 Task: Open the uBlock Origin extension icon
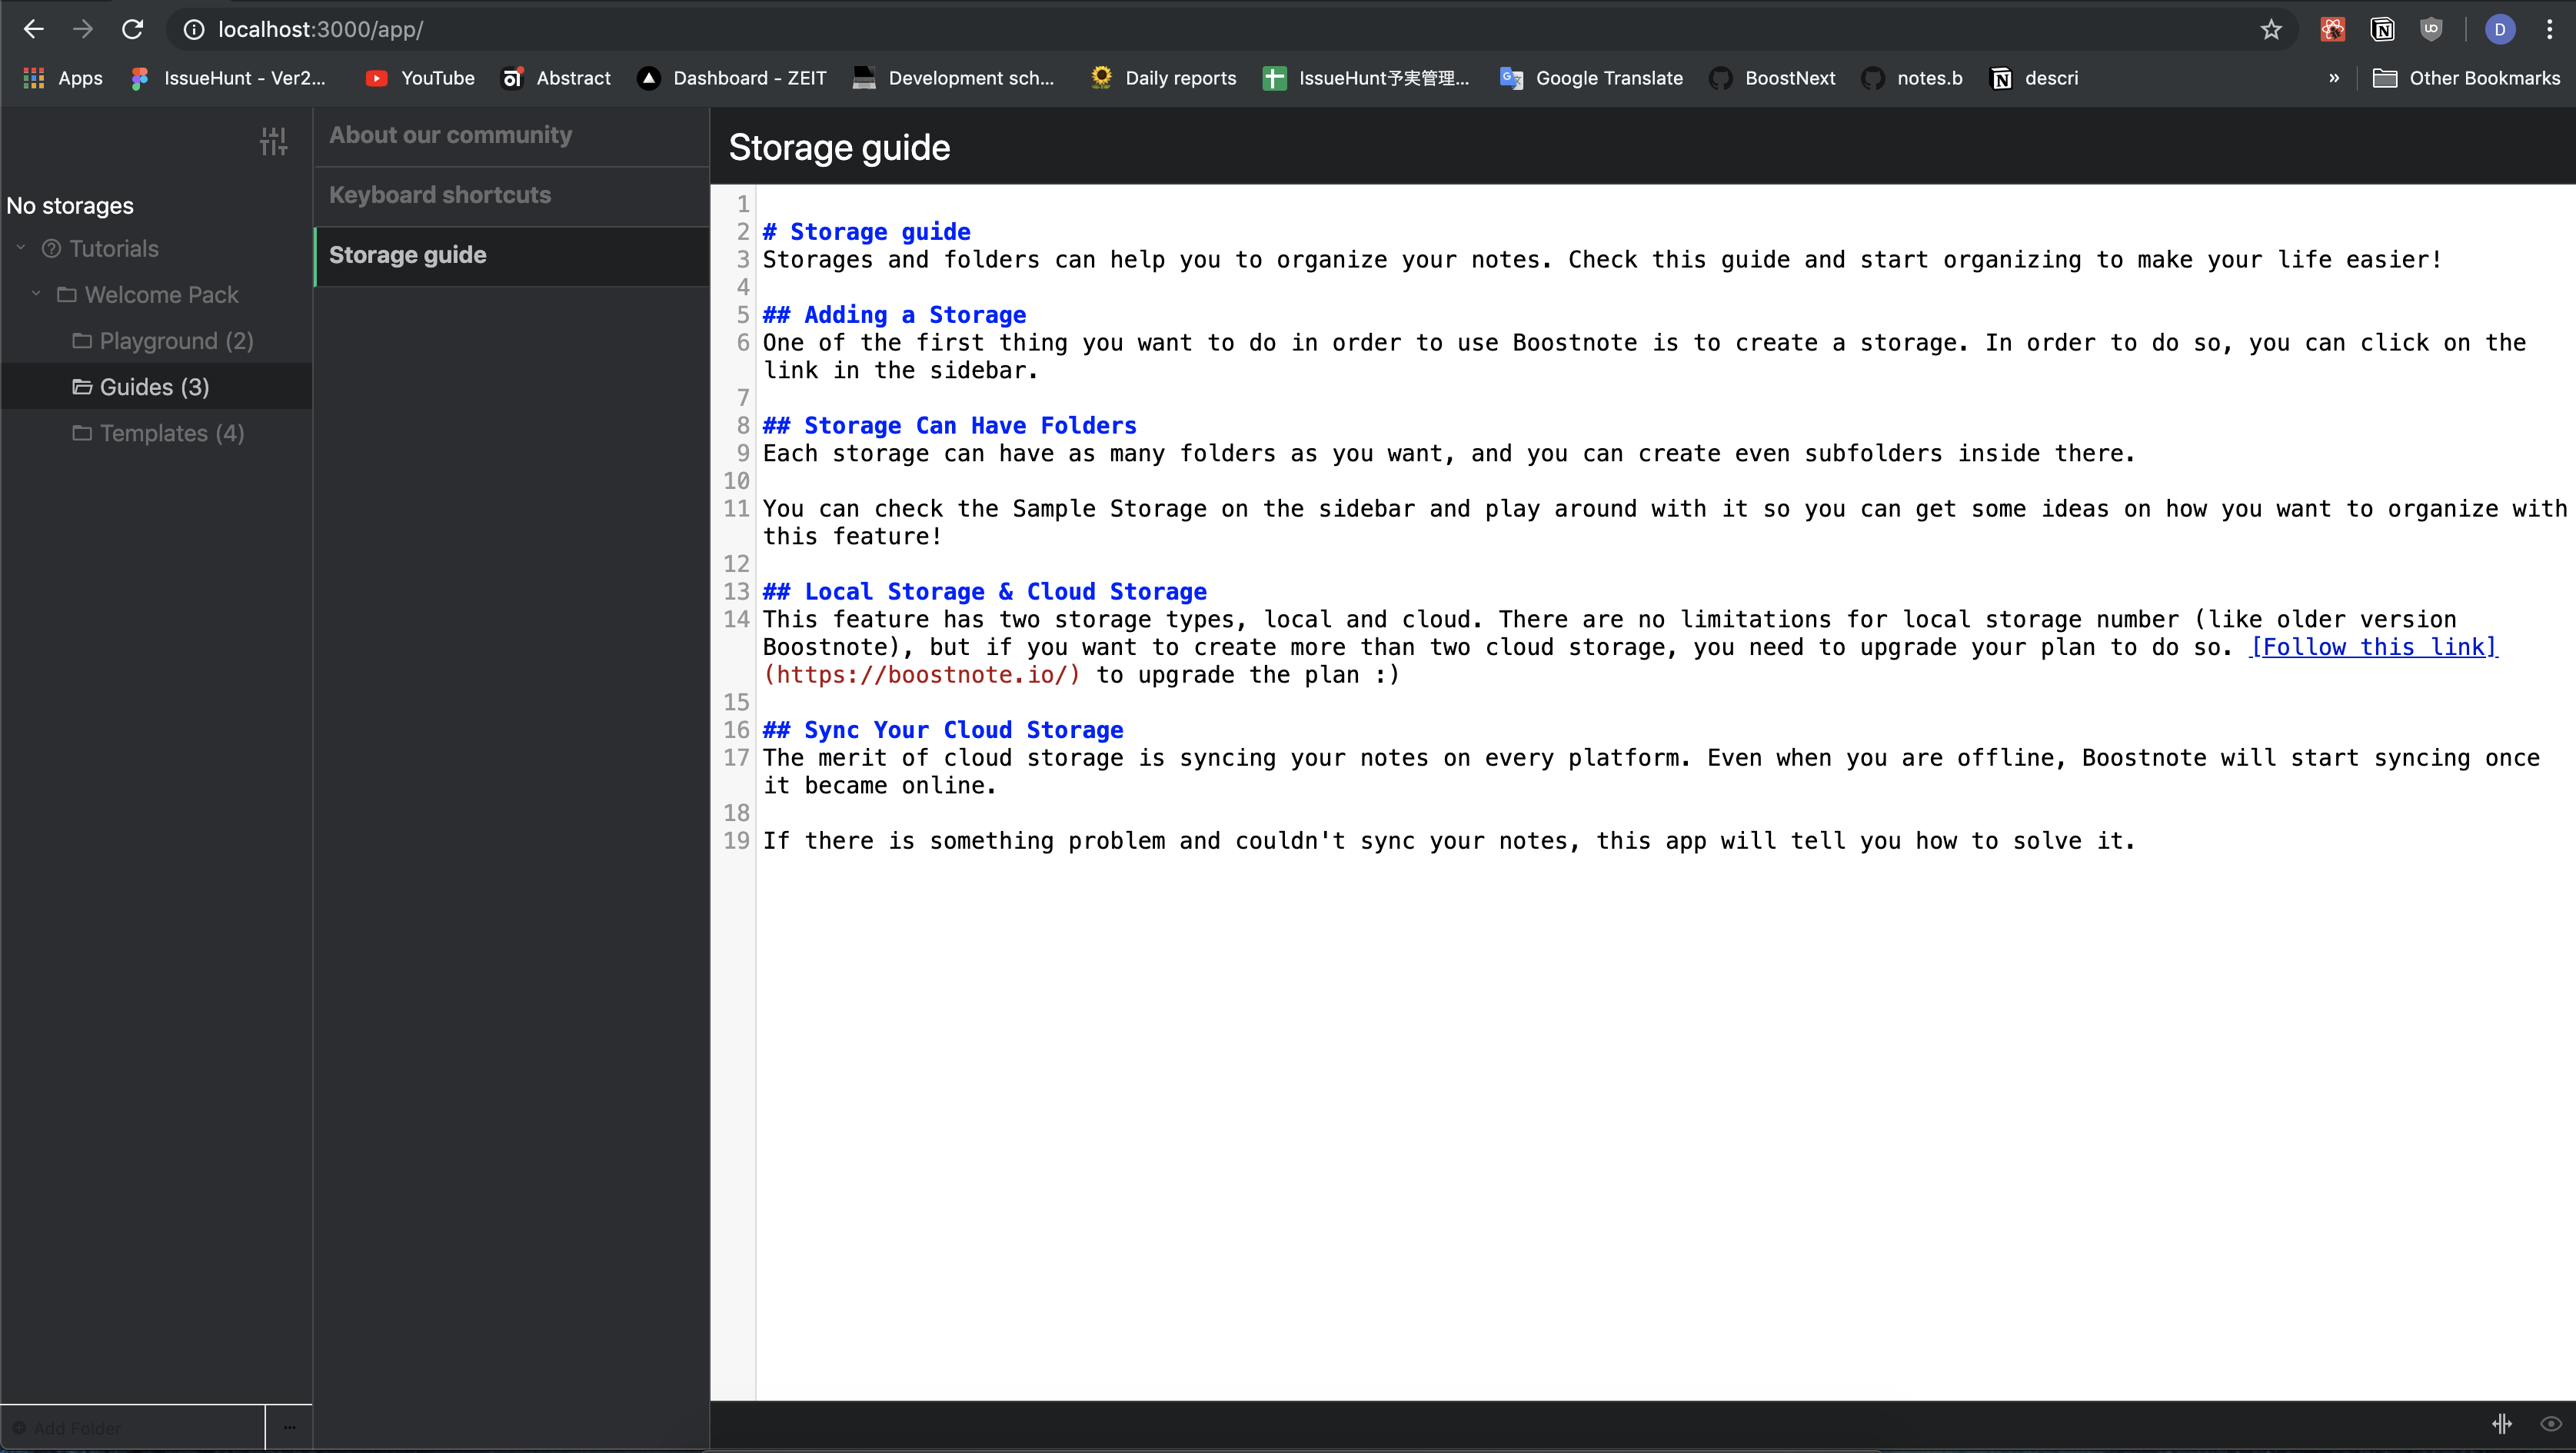(x=2432, y=29)
